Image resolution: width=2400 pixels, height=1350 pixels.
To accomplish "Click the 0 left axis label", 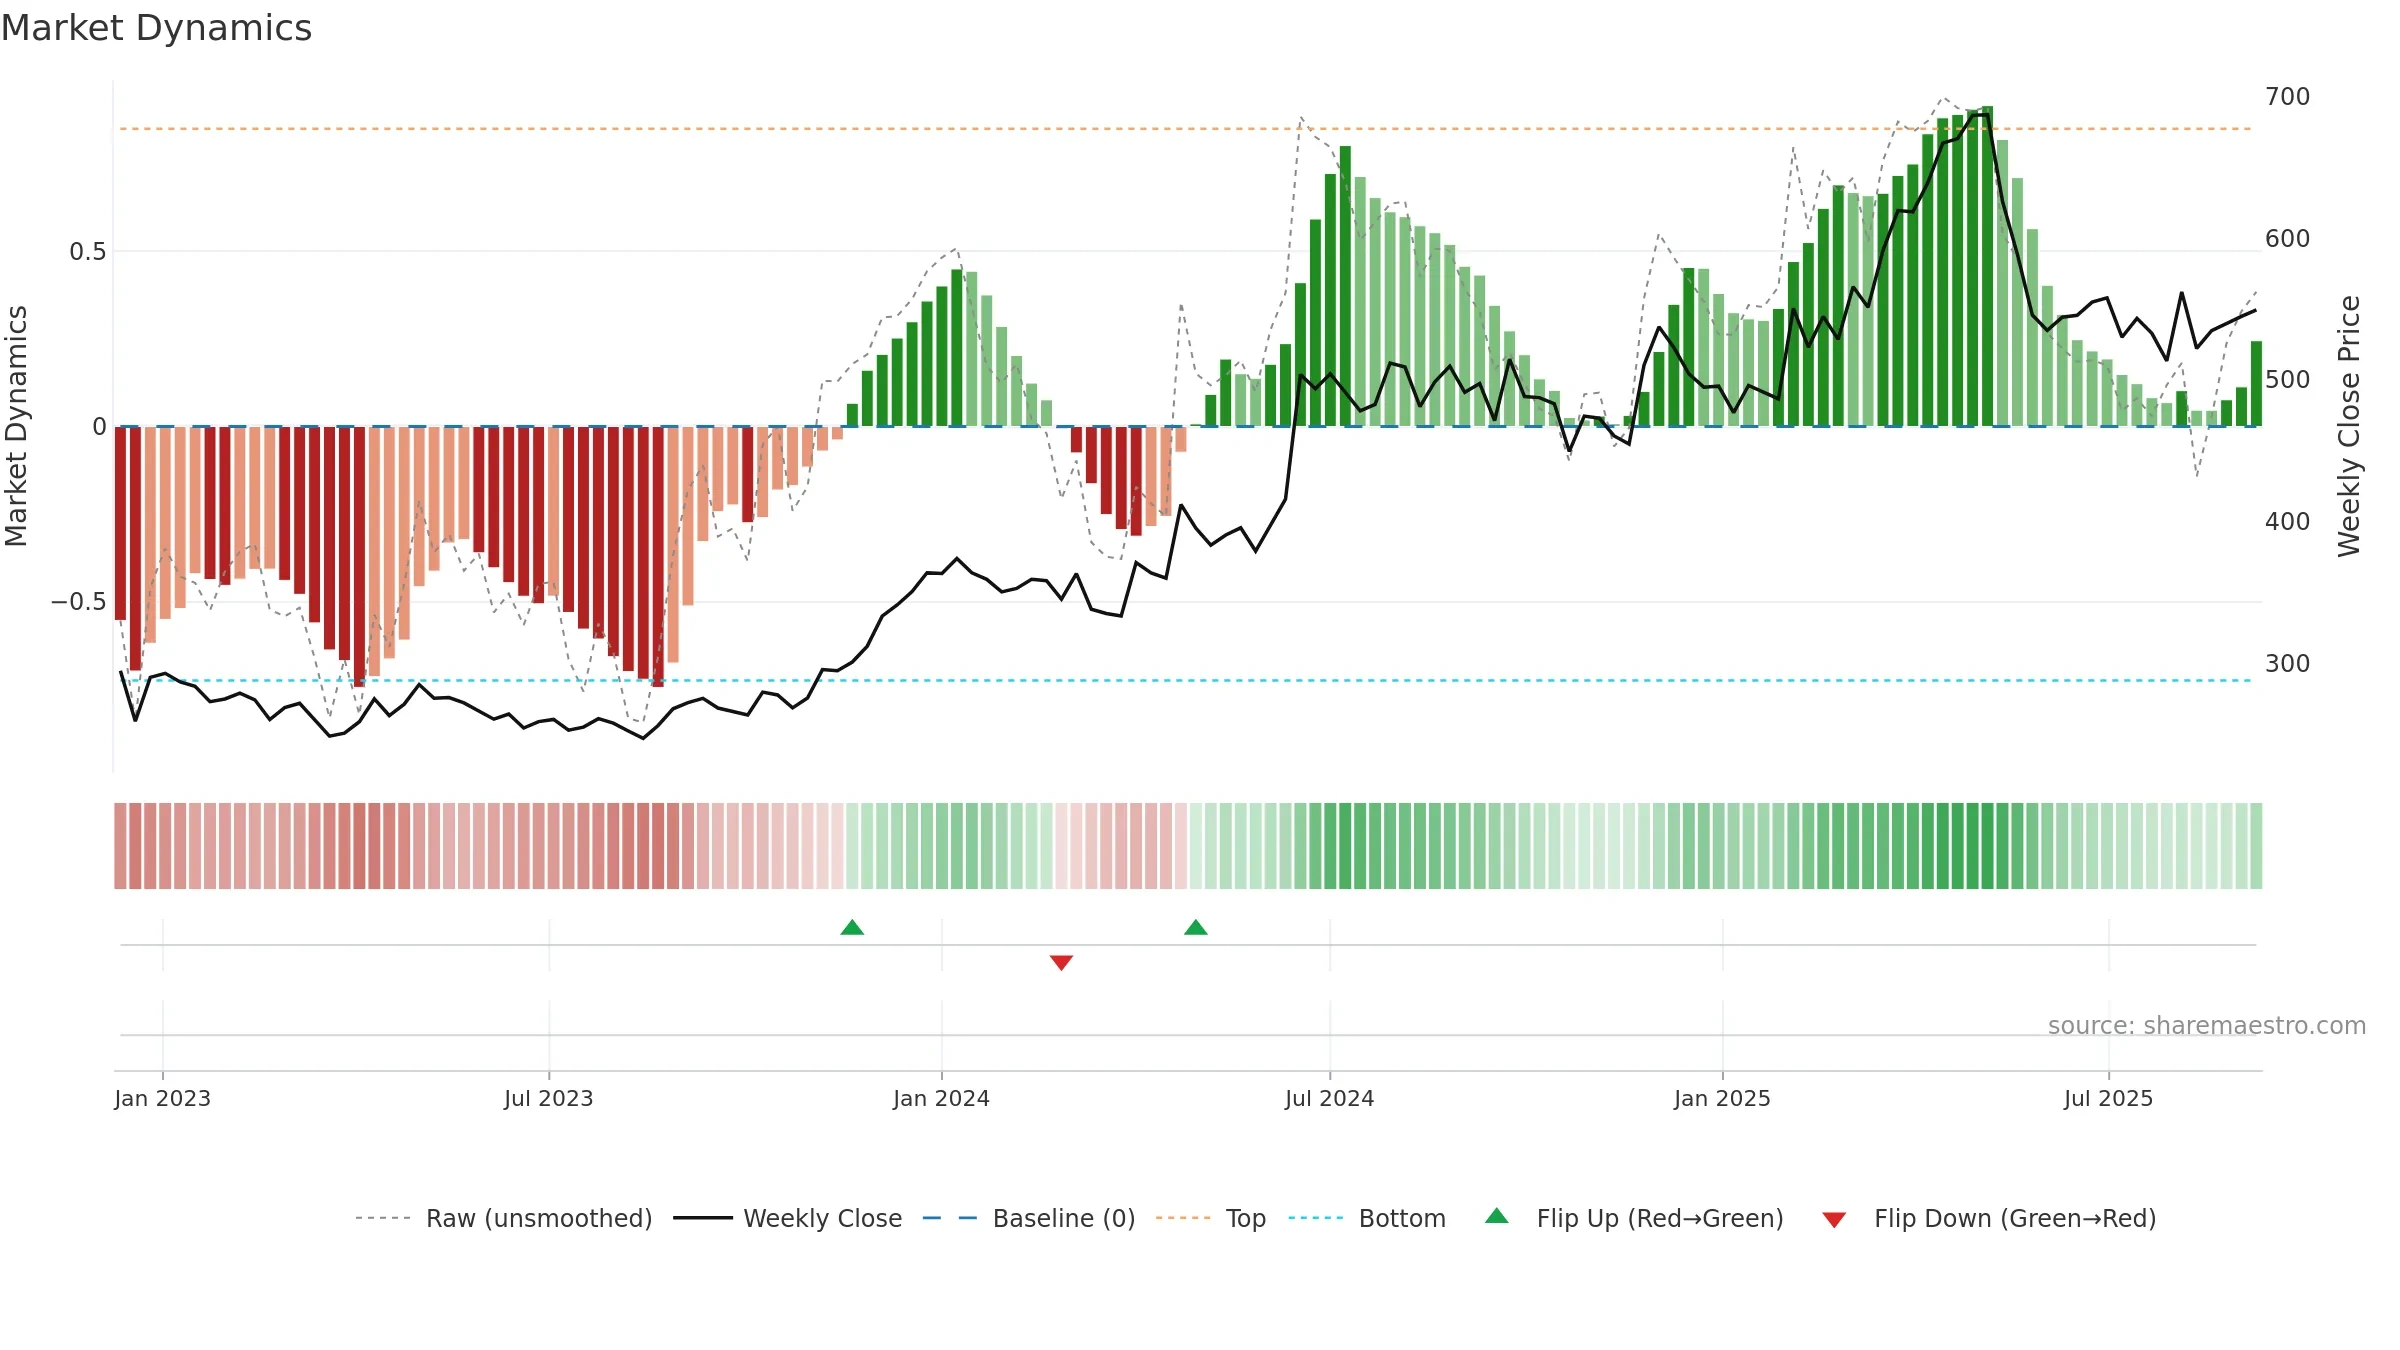I will click(99, 427).
